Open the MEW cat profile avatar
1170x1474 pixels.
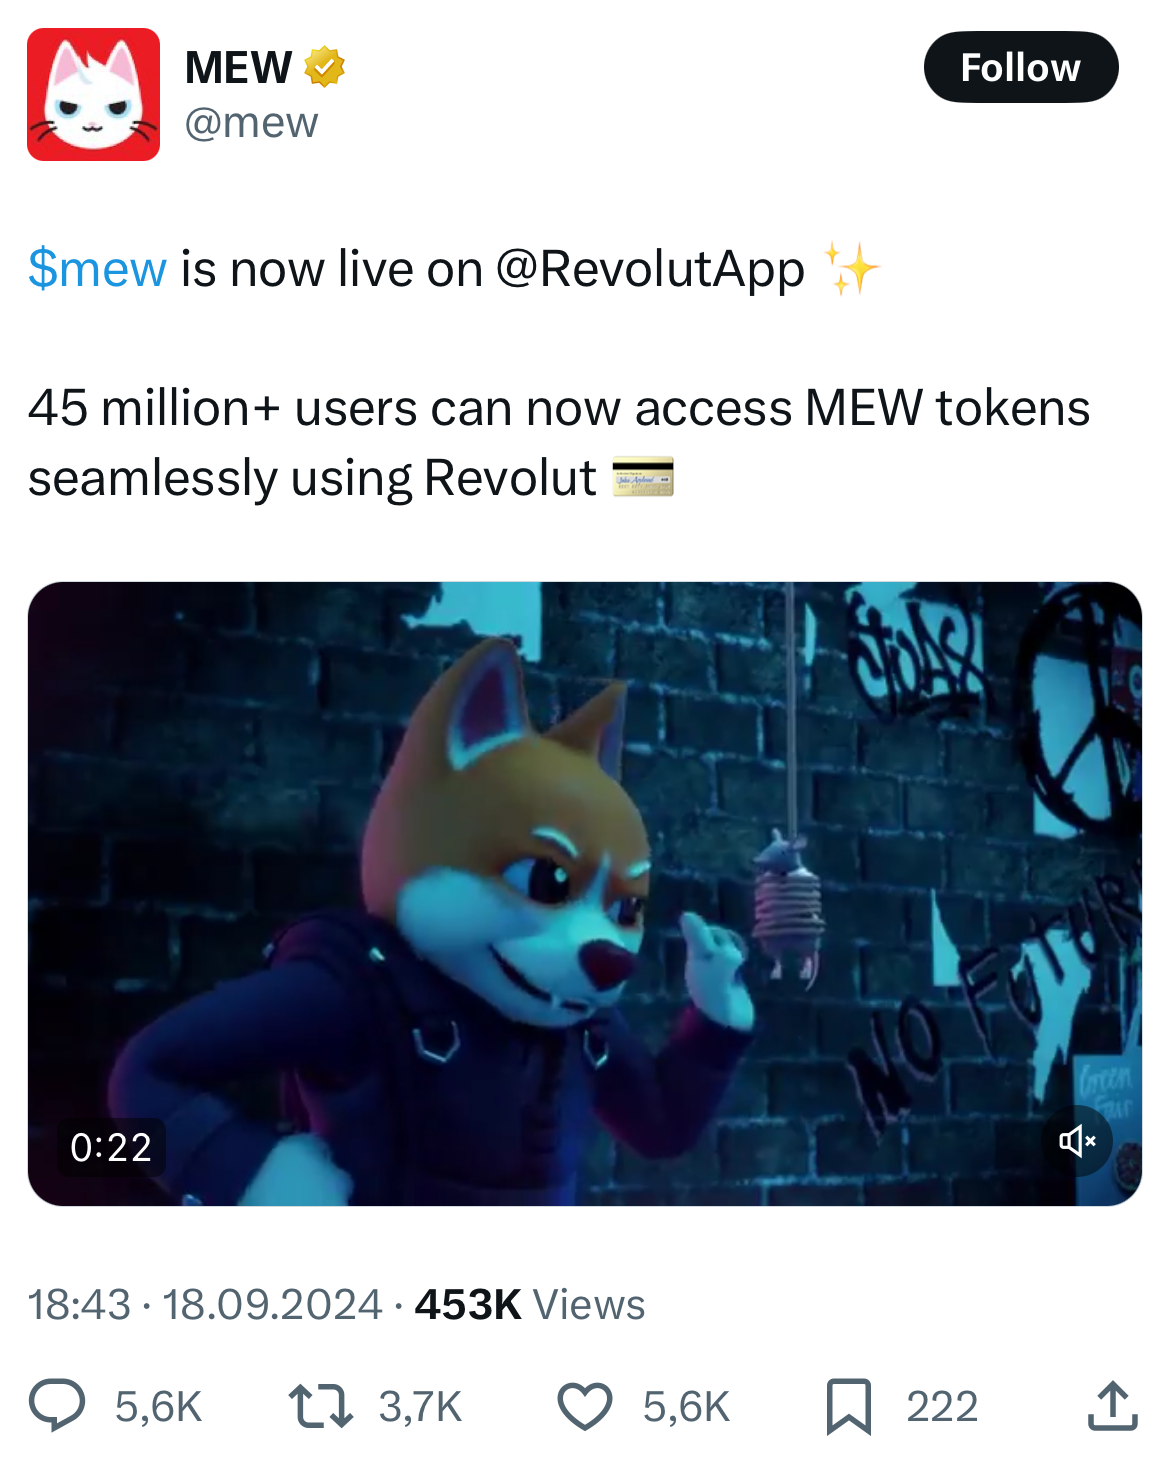coord(93,95)
